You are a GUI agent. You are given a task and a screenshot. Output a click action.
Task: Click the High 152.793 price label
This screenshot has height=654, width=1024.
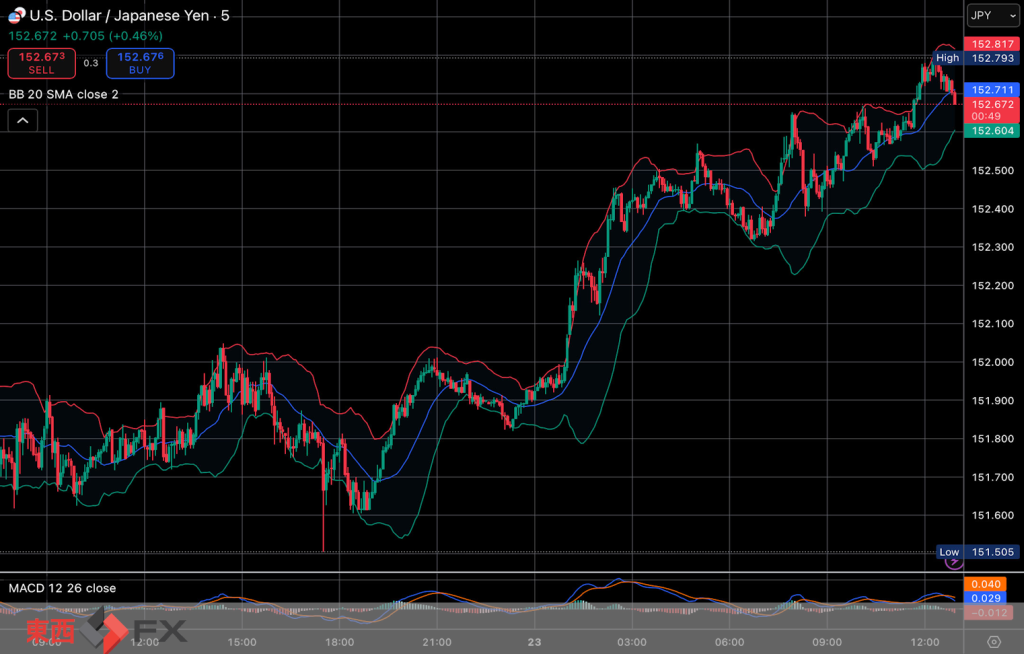click(x=976, y=58)
